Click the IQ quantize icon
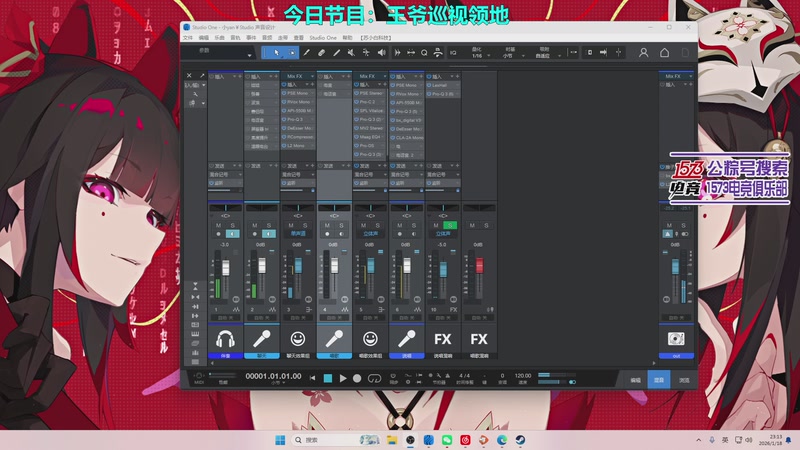This screenshot has width=800, height=450. (453, 53)
